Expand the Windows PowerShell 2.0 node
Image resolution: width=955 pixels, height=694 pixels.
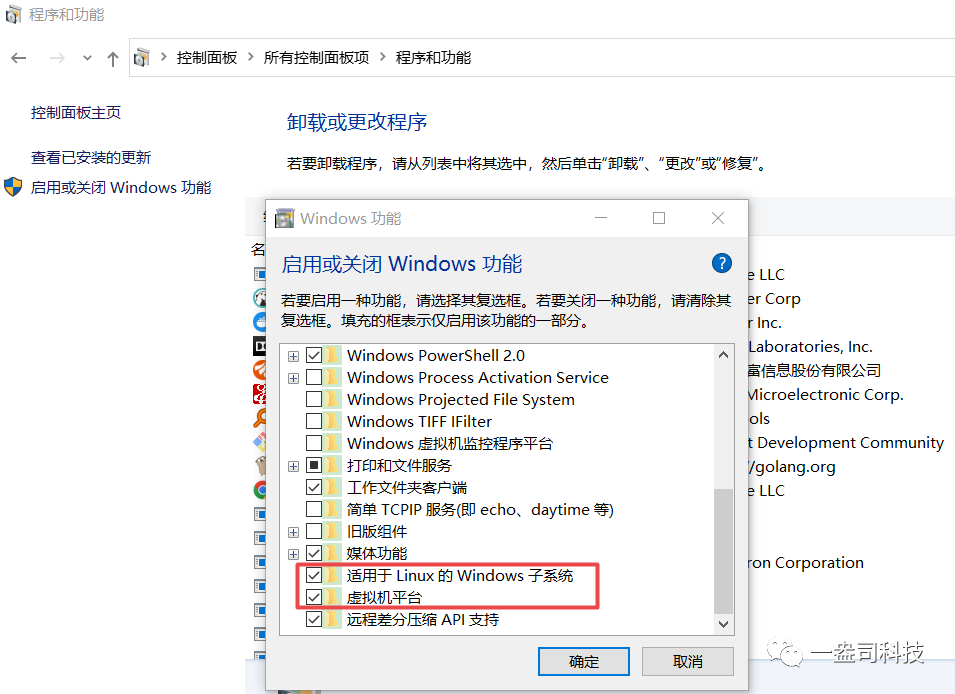coord(294,356)
